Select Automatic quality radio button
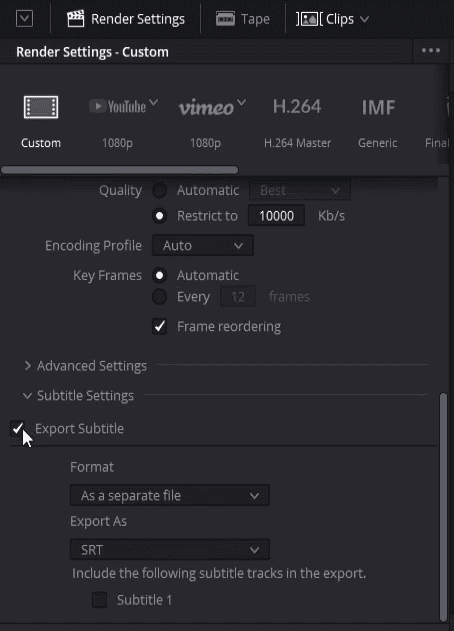The height and width of the screenshot is (631, 454). tap(159, 190)
